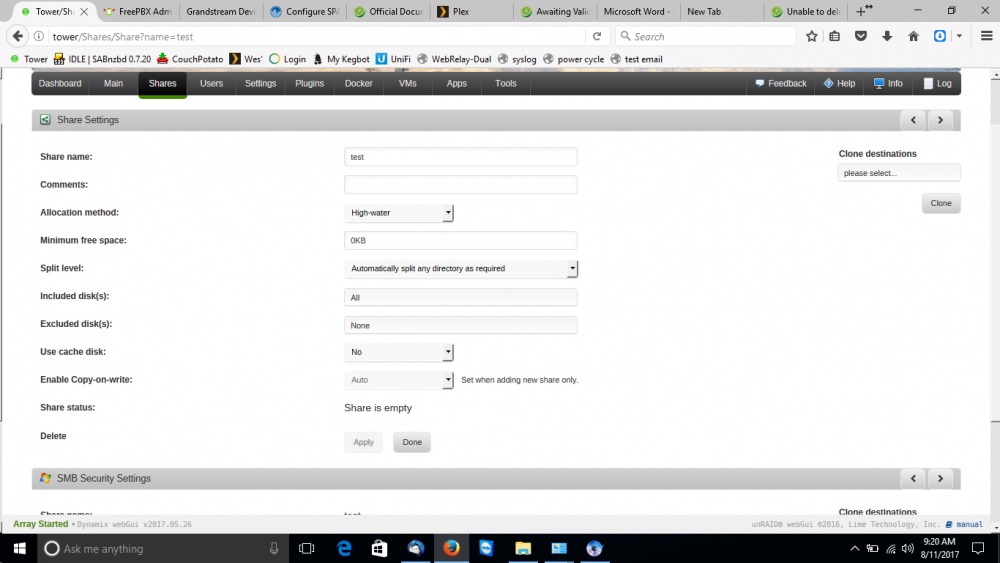Launch Microsoft Edge from taskbar
Image resolution: width=1000 pixels, height=563 pixels.
tap(344, 548)
